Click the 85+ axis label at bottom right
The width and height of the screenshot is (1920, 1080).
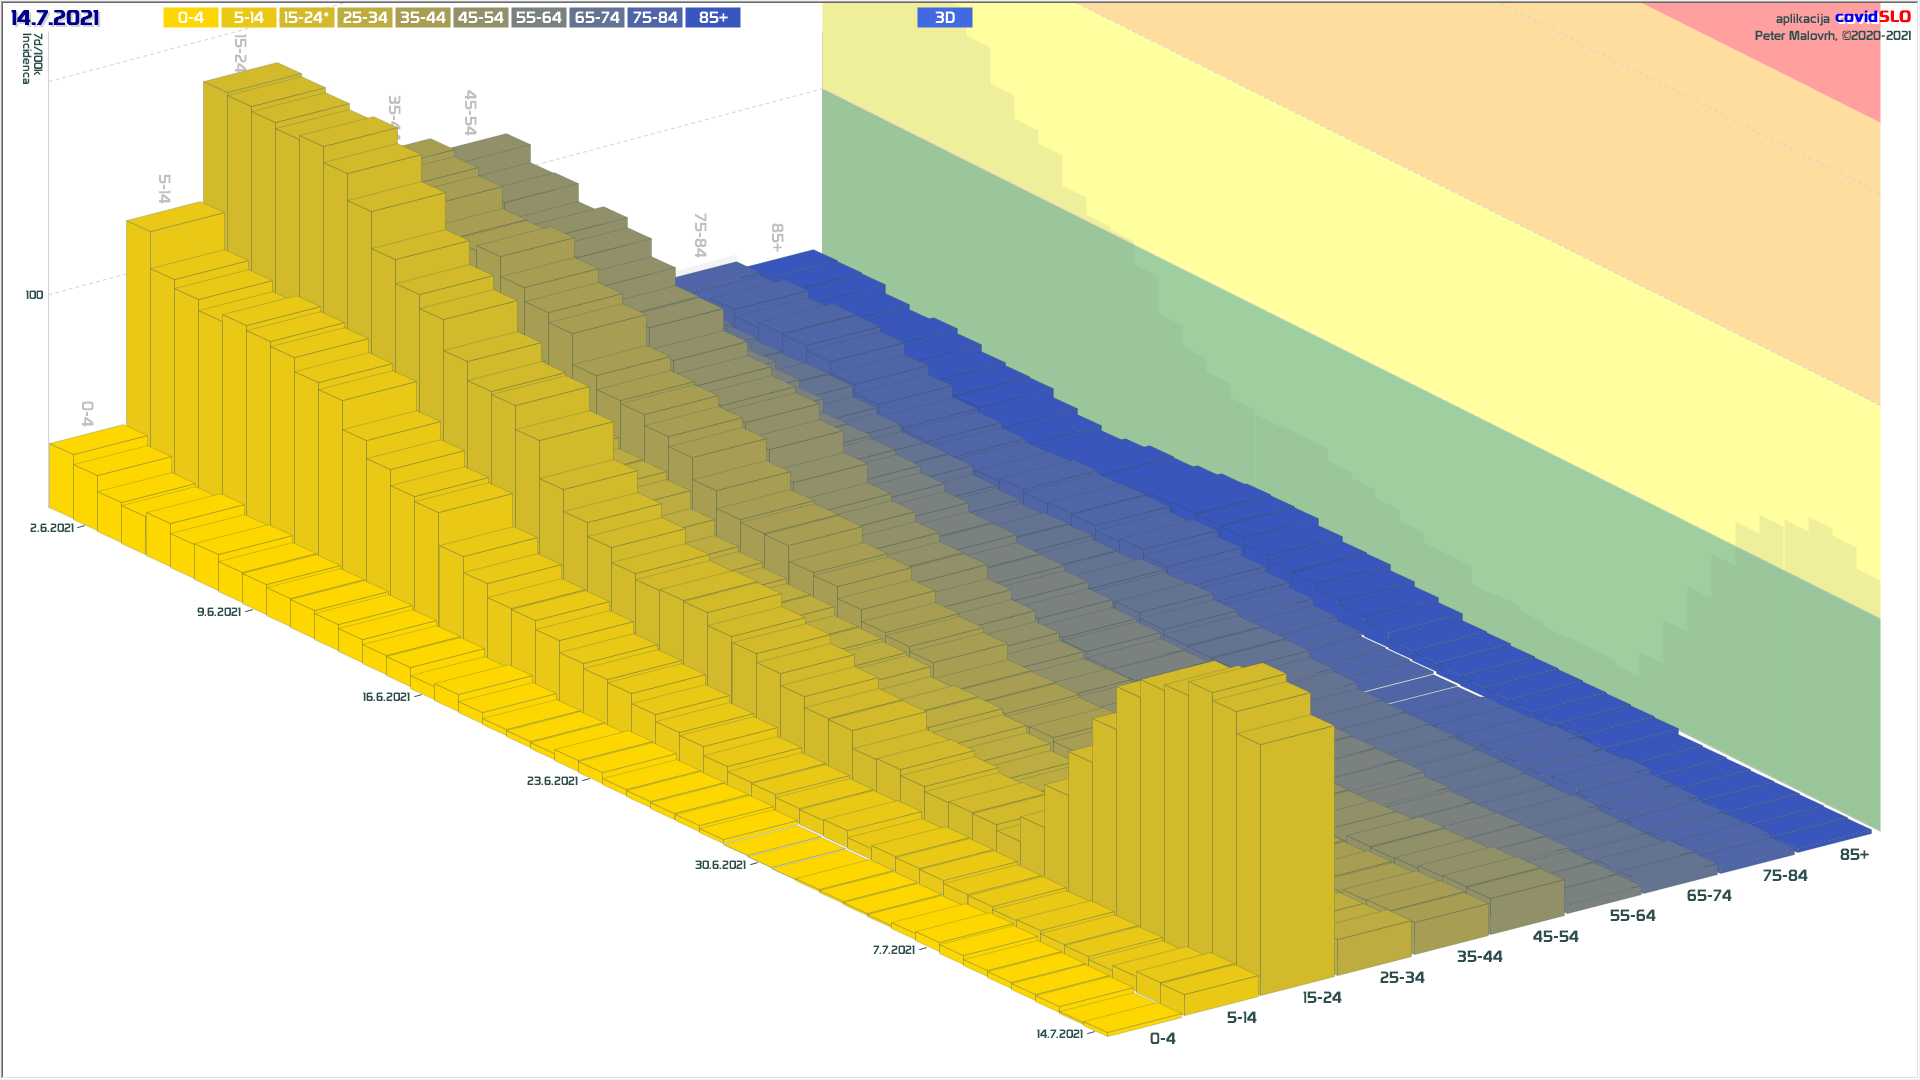[1853, 855]
